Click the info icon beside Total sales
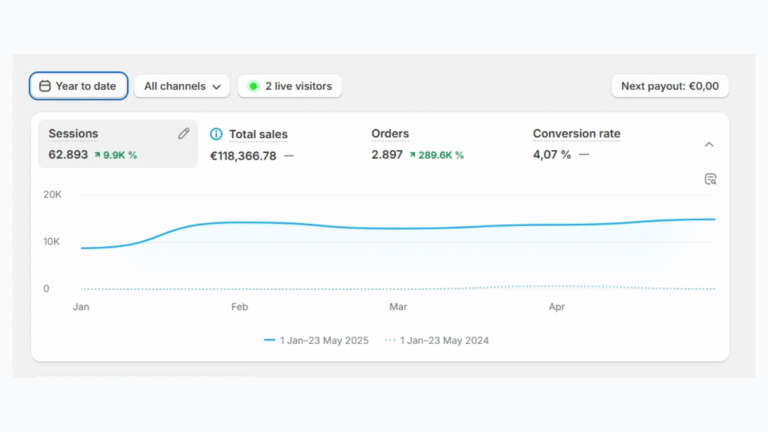Screen dimensions: 768x432 tap(216, 134)
